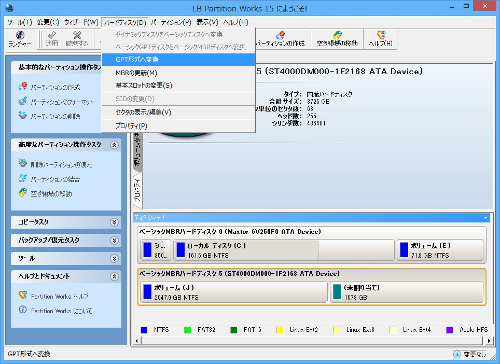Click the legend scrollbar left arrow
Image resolution: width=500 pixels, height=364 pixels.
[x=137, y=340]
